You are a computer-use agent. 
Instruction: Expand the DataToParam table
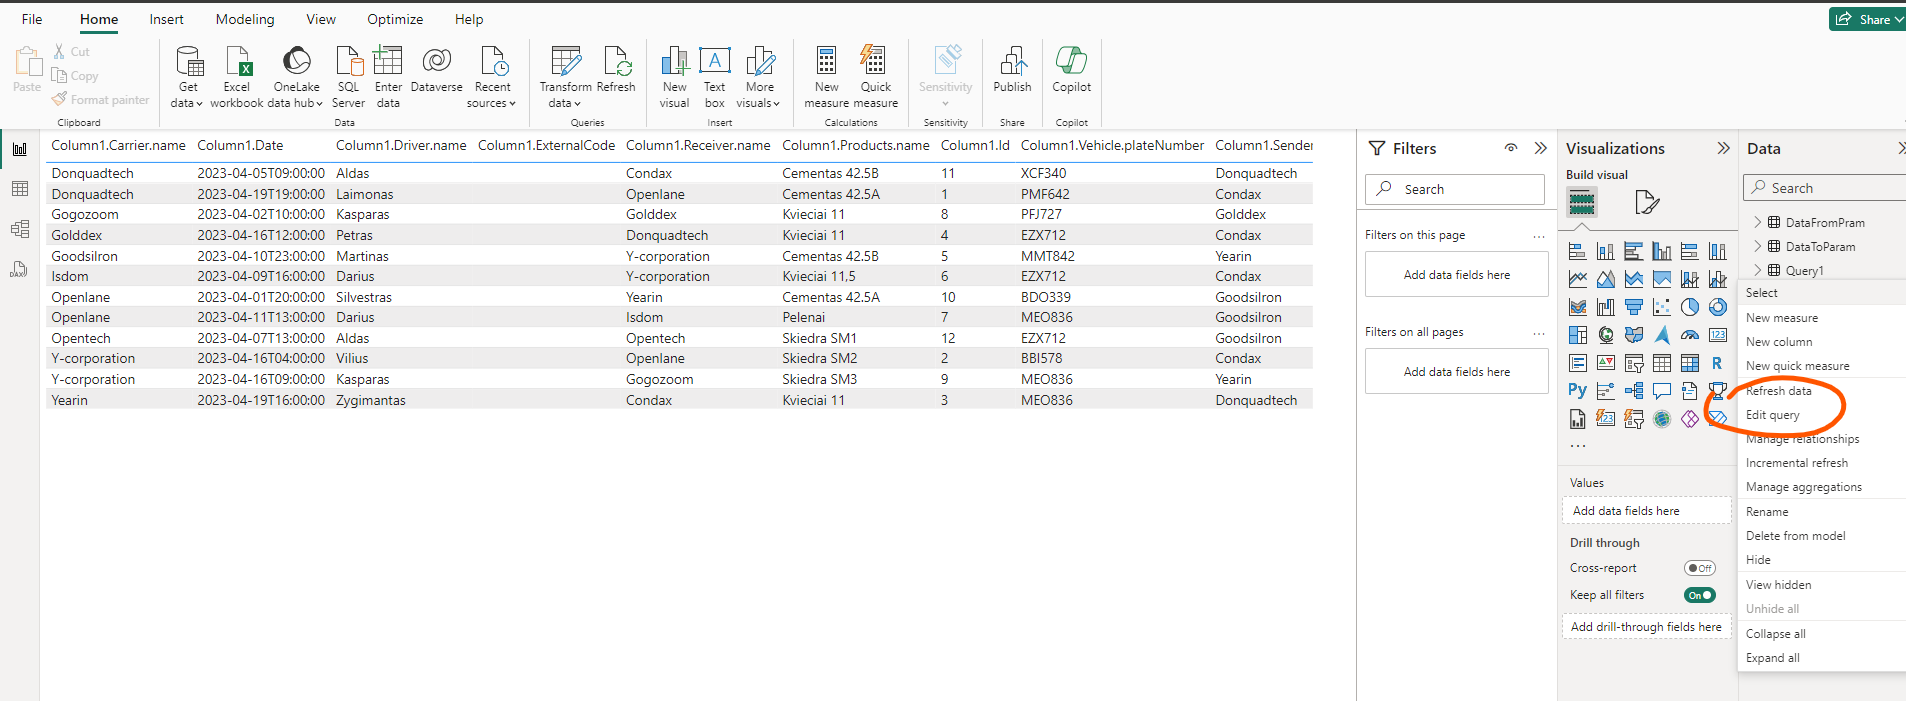[1757, 246]
